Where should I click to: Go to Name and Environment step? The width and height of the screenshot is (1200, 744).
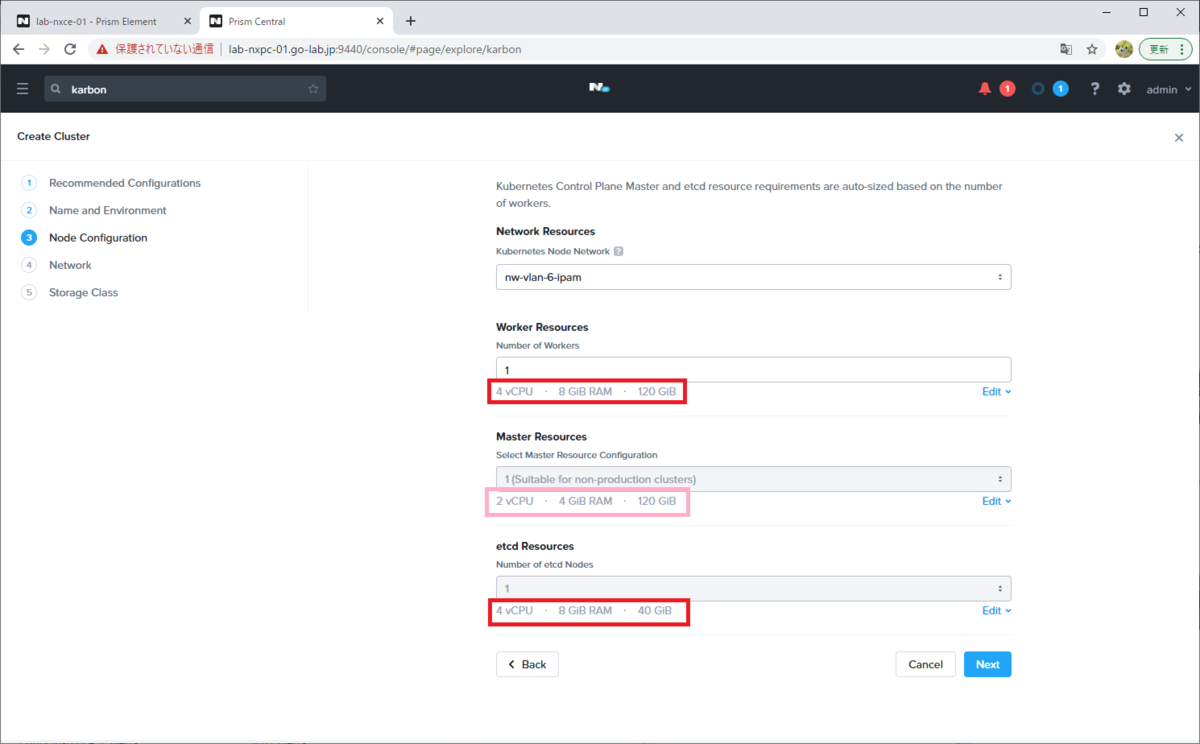[107, 210]
